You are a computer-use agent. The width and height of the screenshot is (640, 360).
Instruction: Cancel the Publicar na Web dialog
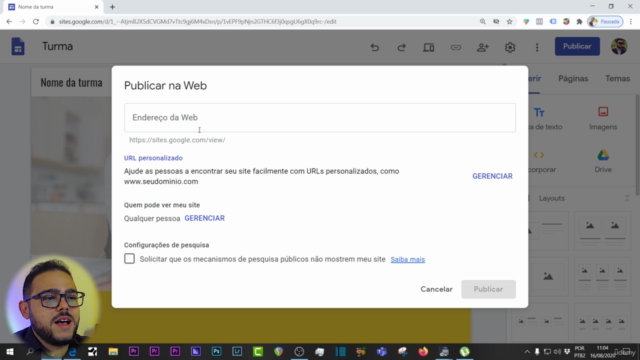[436, 289]
